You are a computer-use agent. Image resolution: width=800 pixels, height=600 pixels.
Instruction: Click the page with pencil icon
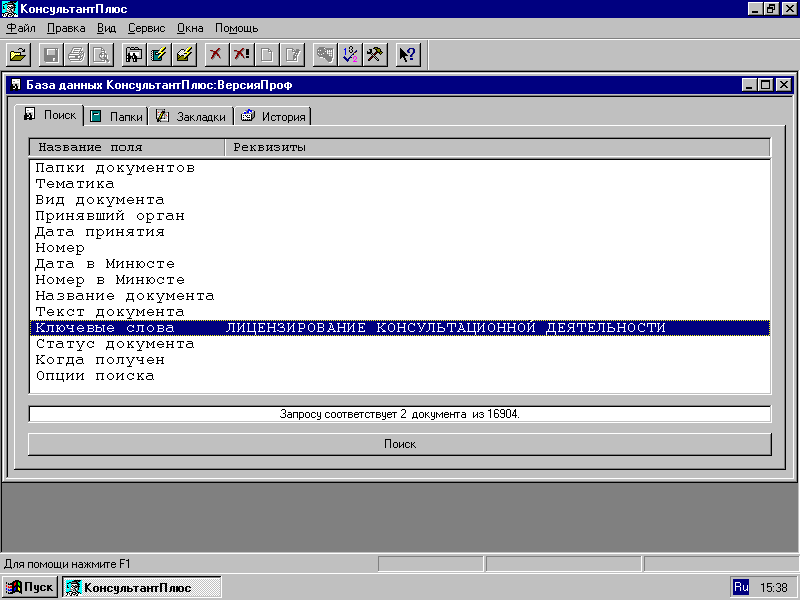292,55
